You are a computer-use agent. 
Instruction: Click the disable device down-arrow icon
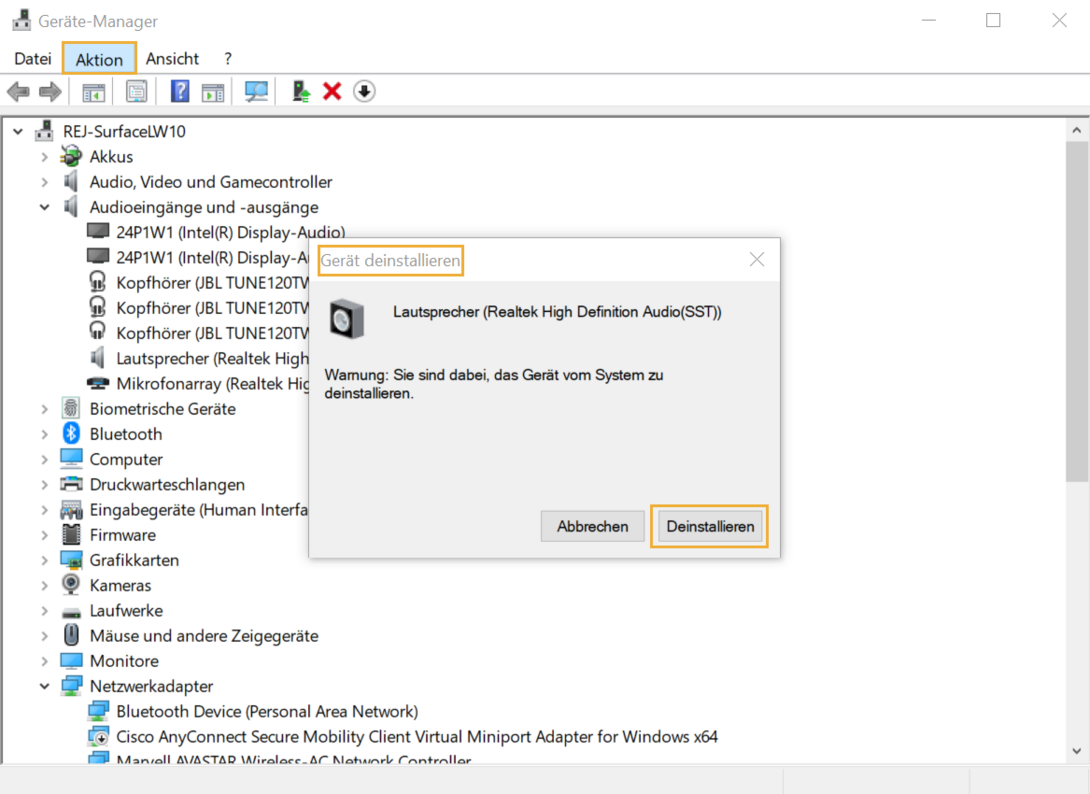pyautogui.click(x=364, y=91)
